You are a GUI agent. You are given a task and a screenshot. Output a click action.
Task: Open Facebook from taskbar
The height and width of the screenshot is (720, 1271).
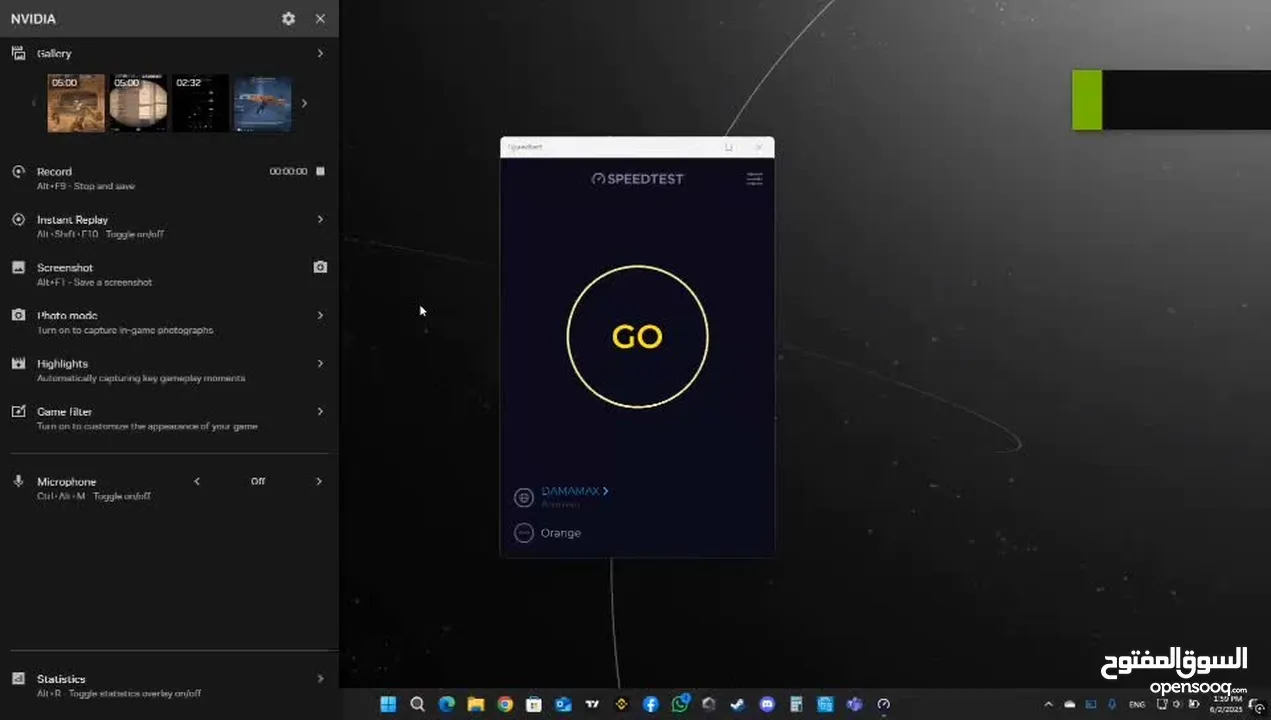point(650,704)
